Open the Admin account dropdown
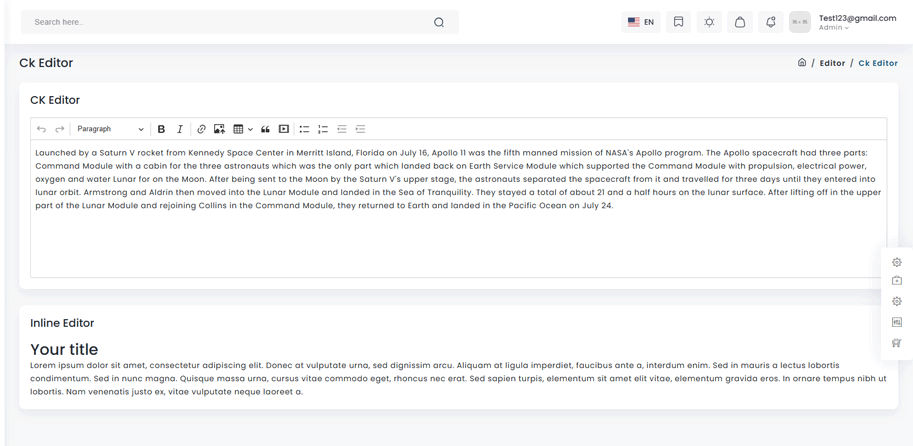Image resolution: width=913 pixels, height=446 pixels. [x=834, y=28]
